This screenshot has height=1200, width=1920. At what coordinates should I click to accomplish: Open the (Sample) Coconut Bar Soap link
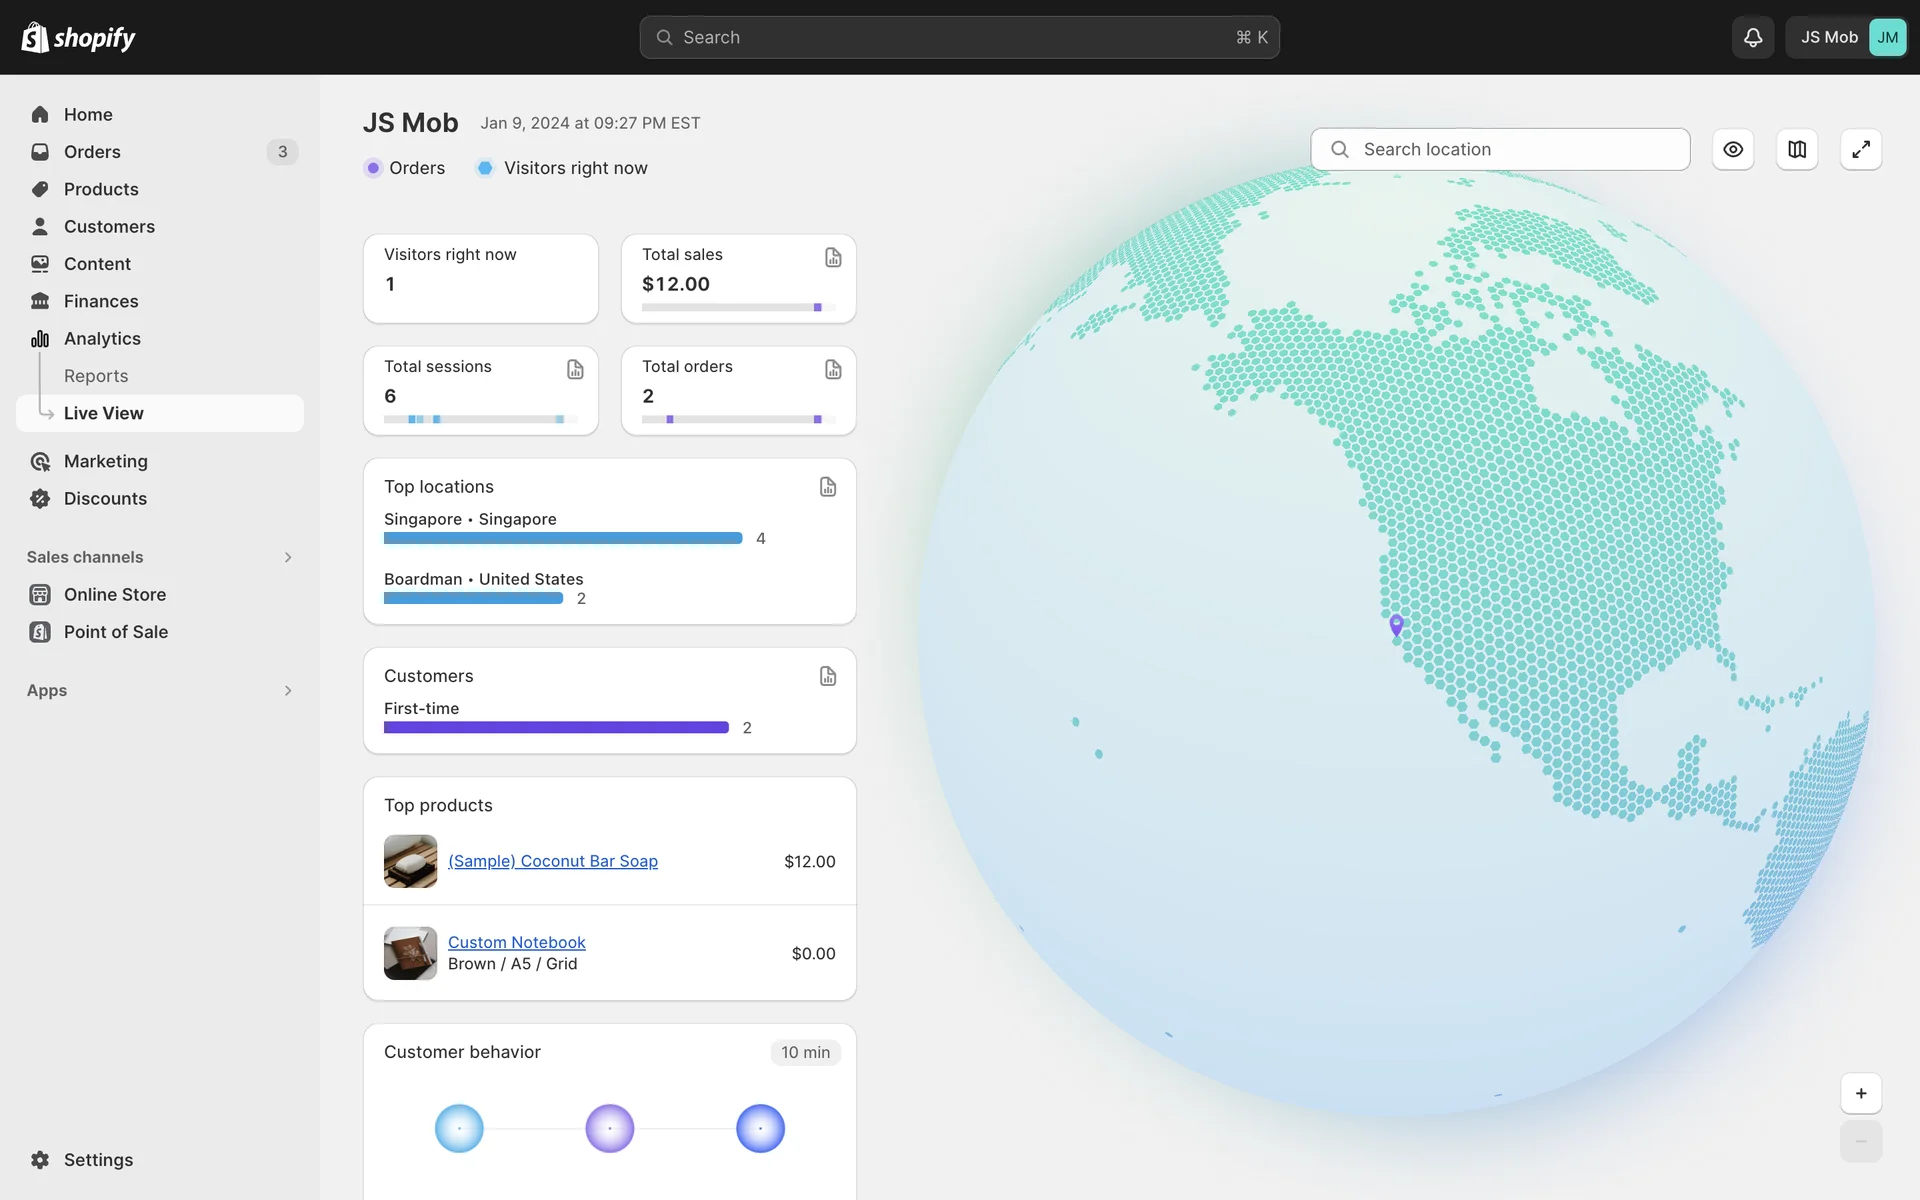coord(553,861)
